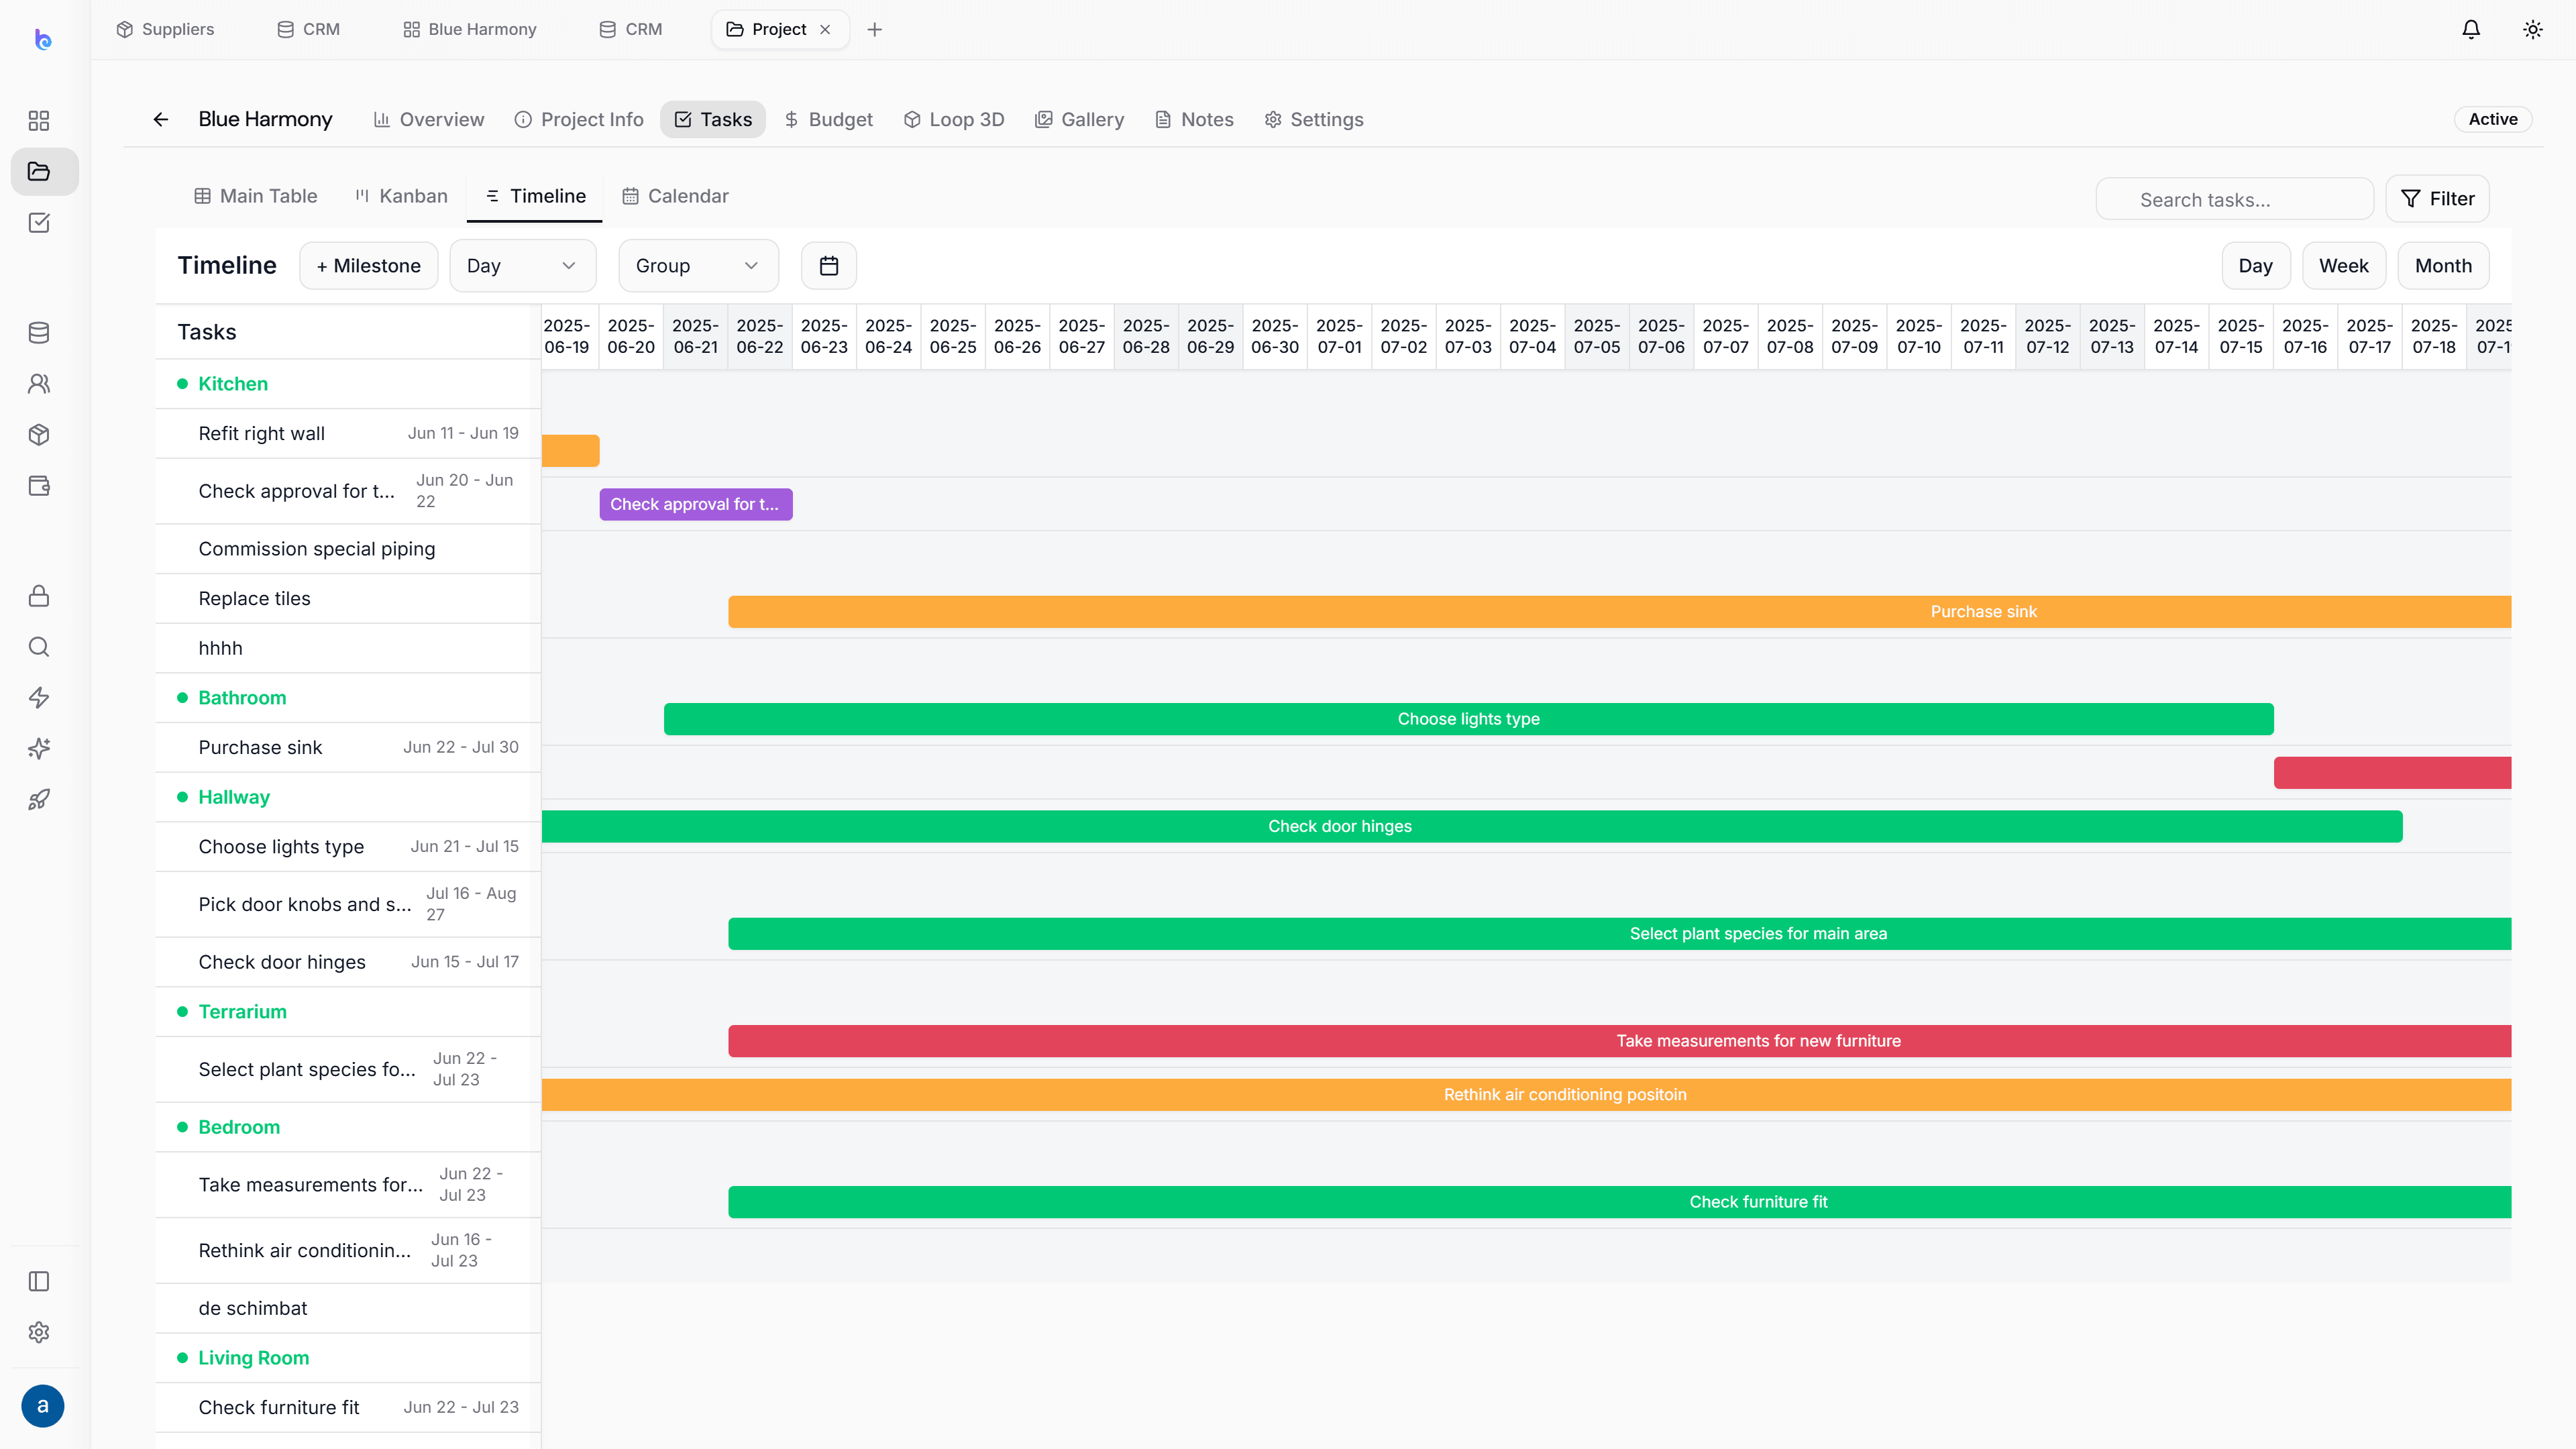The width and height of the screenshot is (2576, 1449).
Task: Open the dashboard grid icon in sidebar
Action: tap(39, 121)
